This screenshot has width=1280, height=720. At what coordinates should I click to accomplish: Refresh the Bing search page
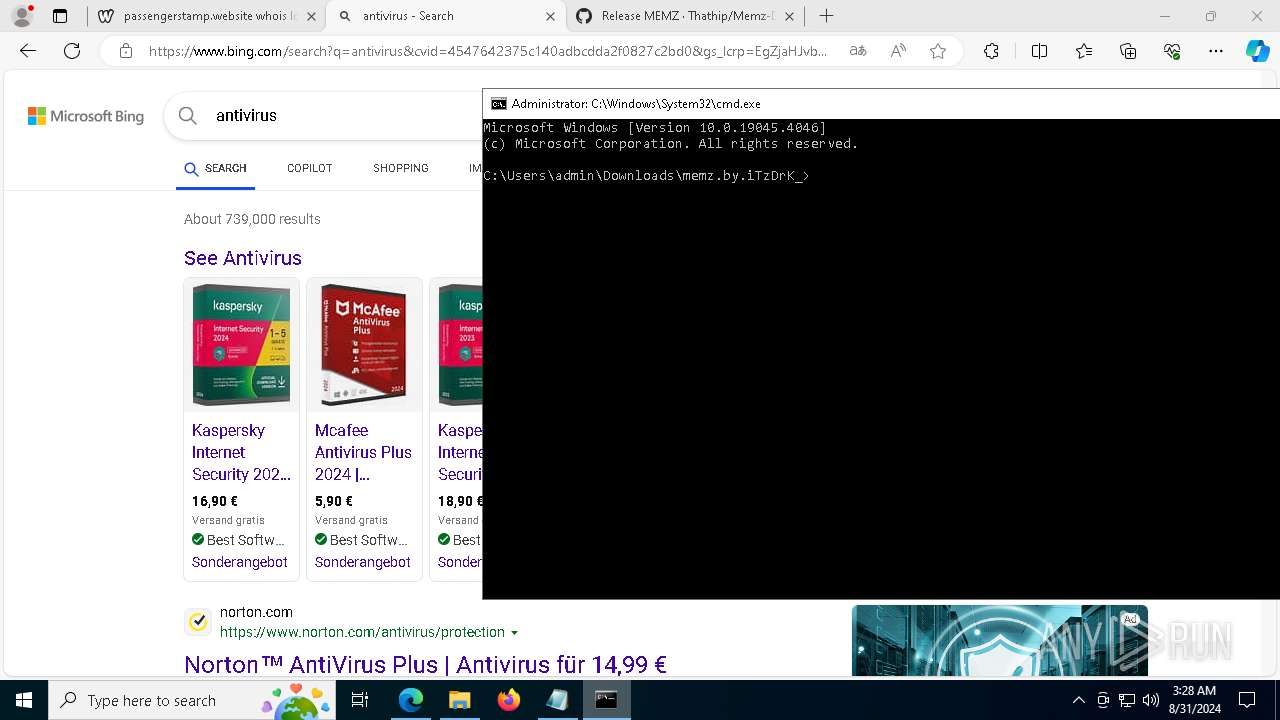pyautogui.click(x=72, y=52)
